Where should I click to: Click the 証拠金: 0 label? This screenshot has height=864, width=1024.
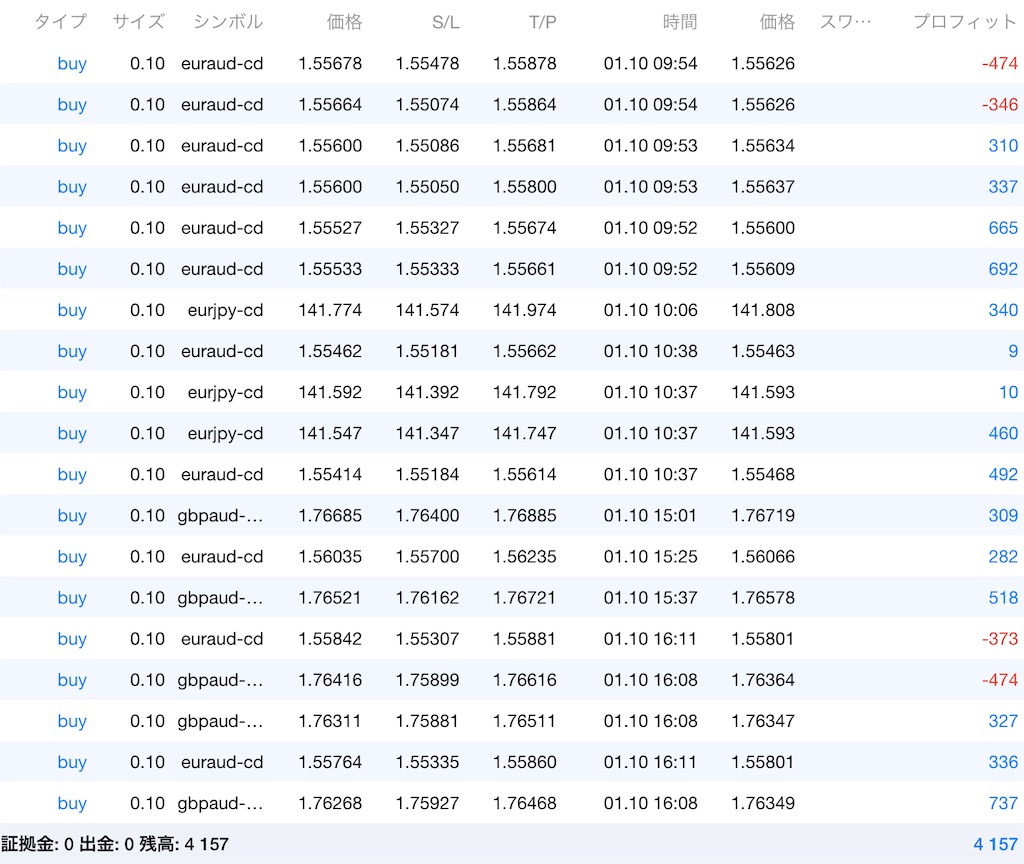pyautogui.click(x=37, y=844)
